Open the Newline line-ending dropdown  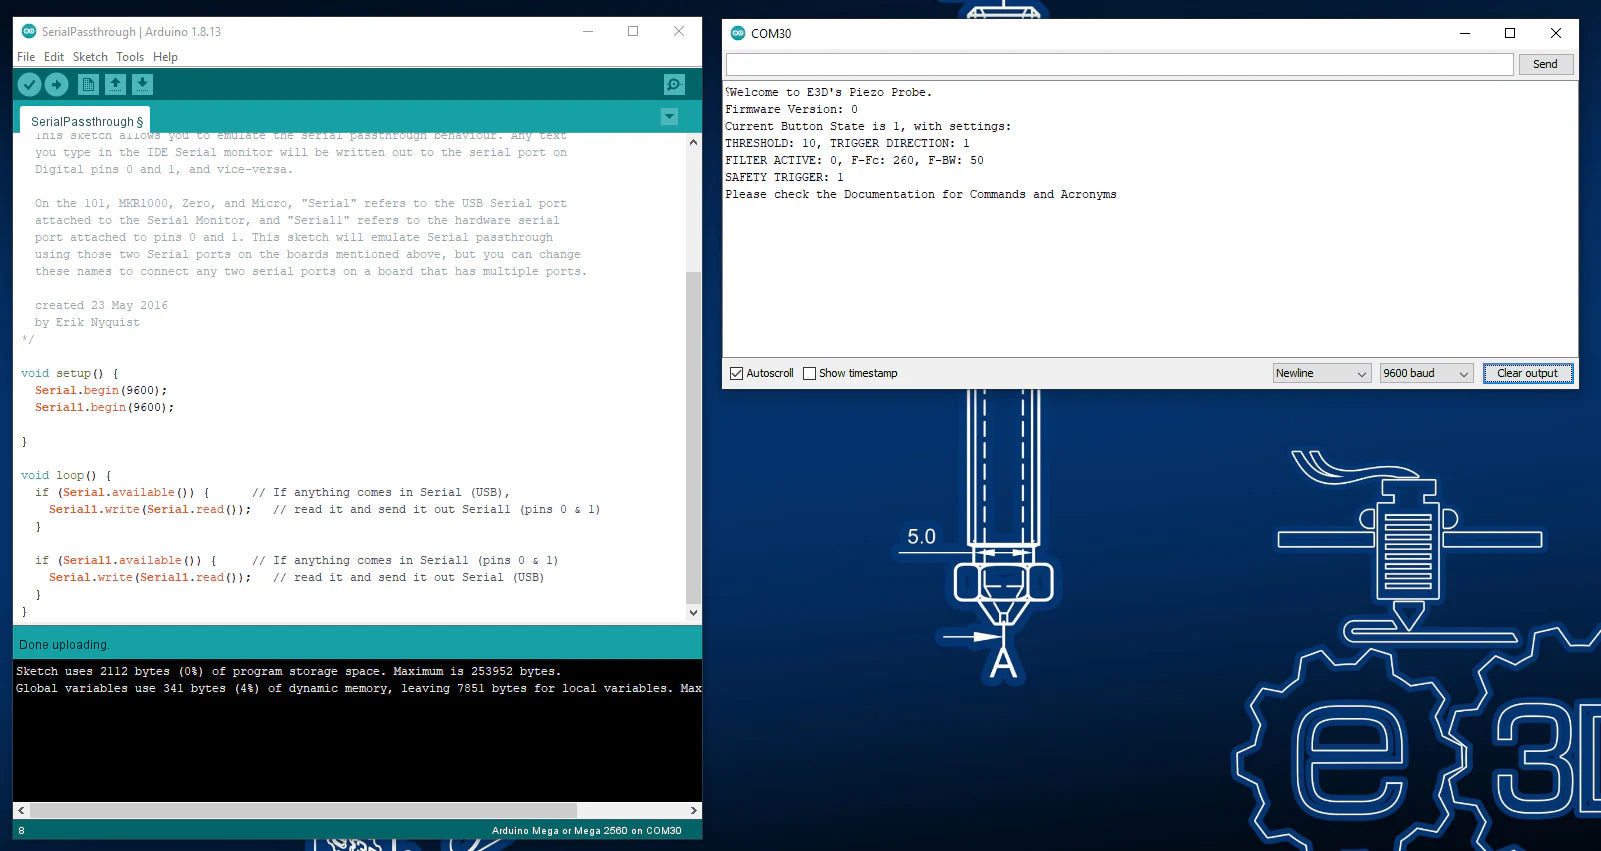click(1321, 373)
